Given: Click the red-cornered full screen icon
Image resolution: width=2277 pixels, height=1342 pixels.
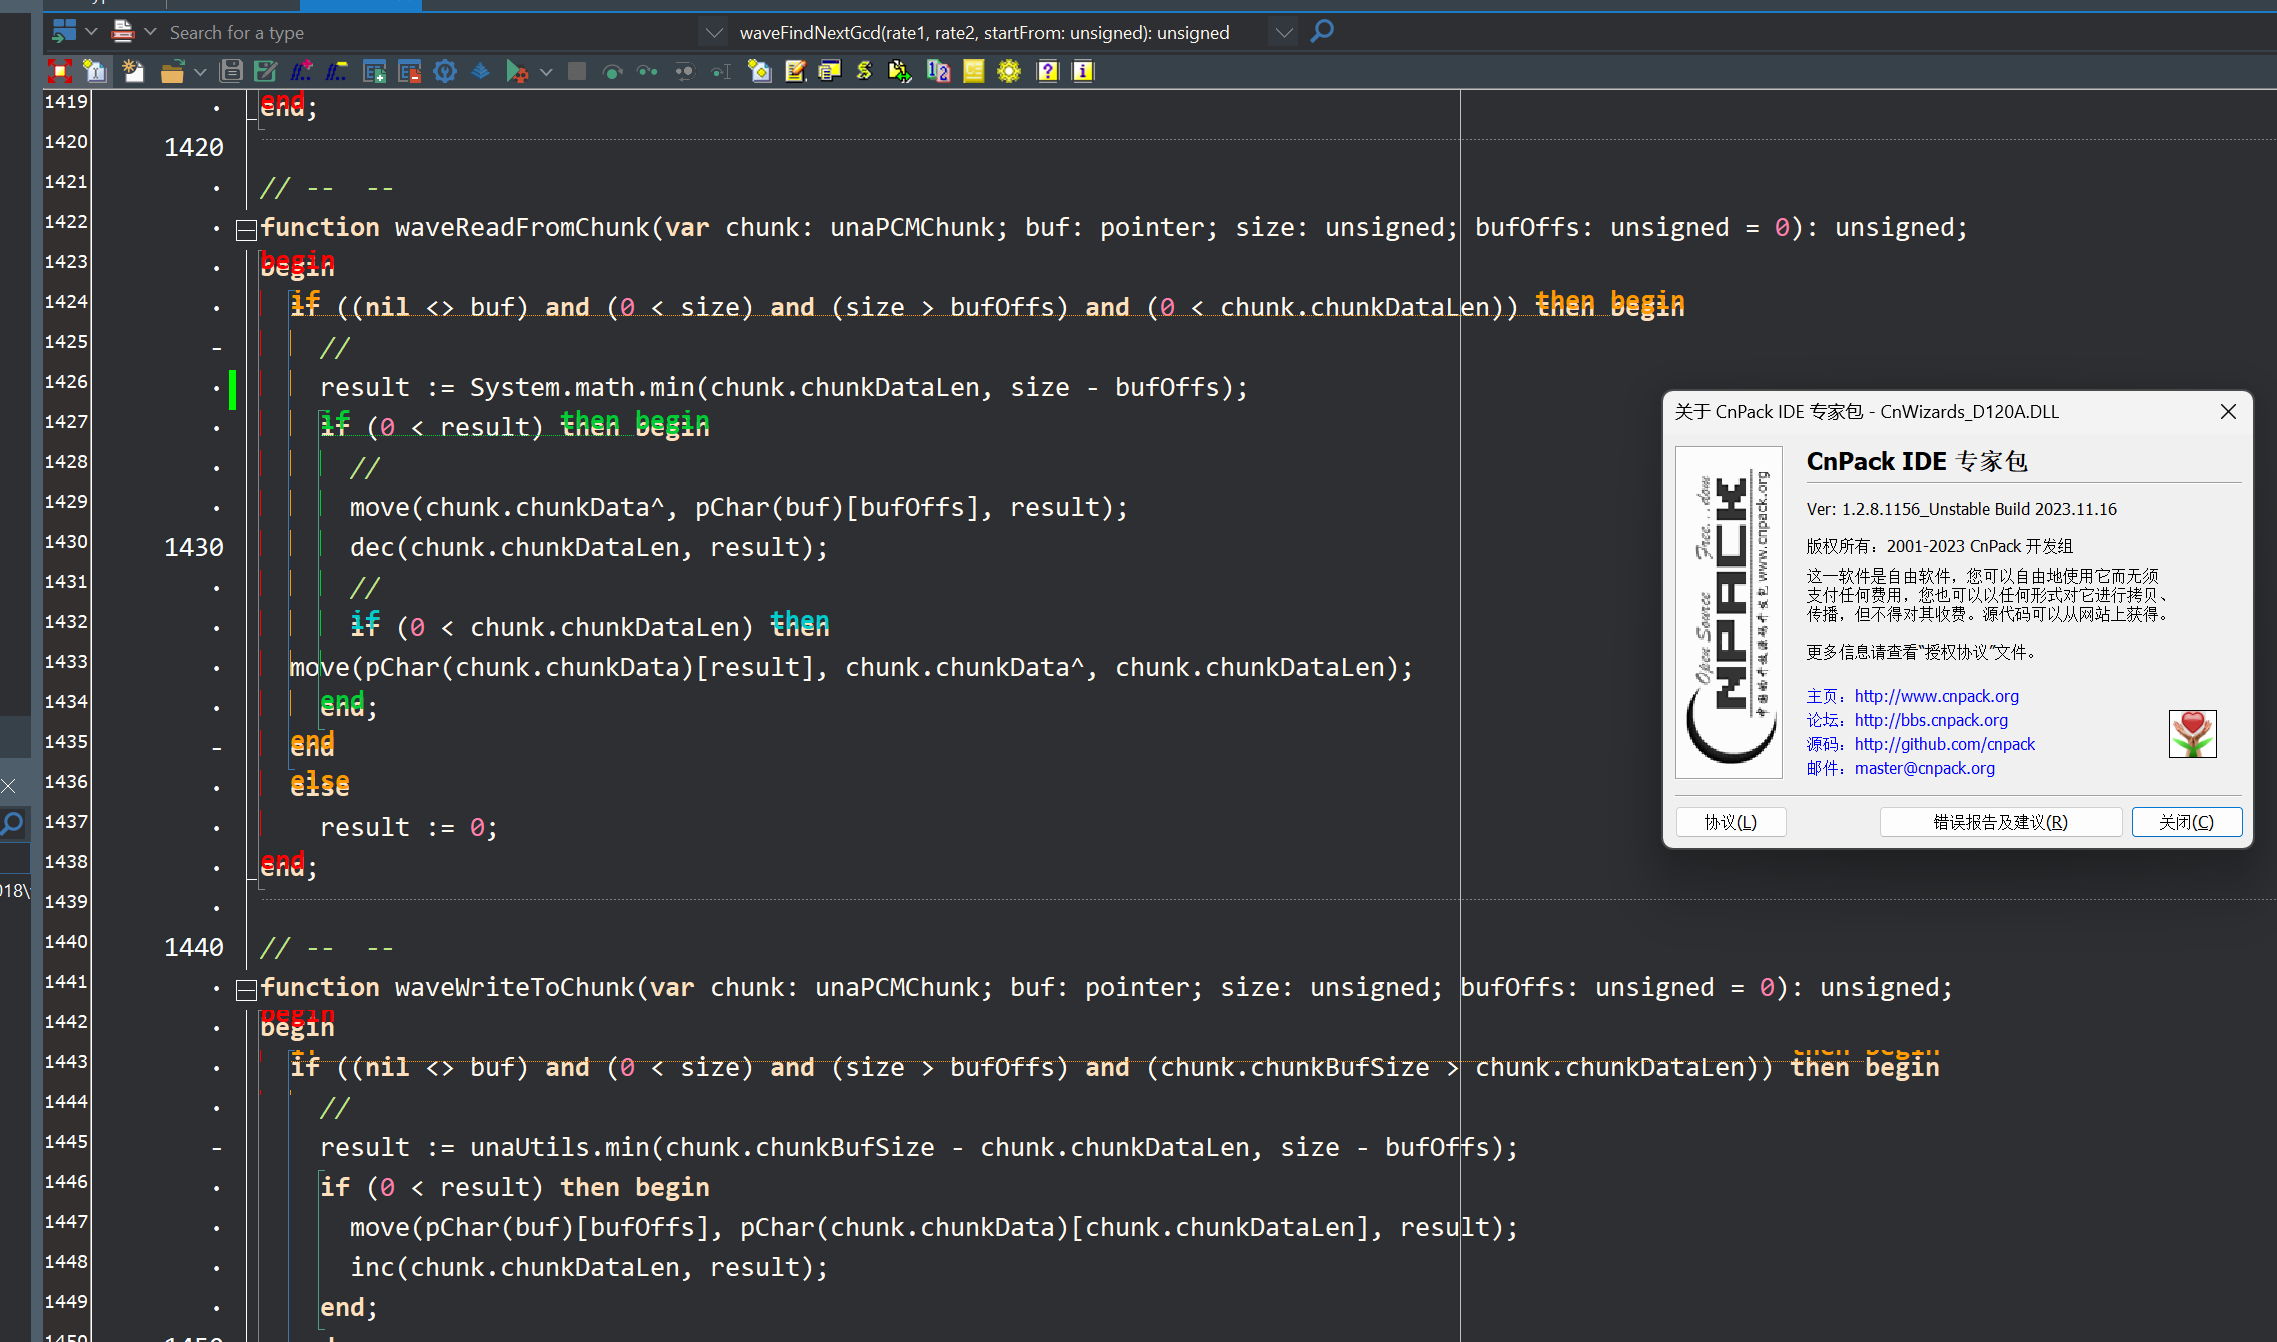Looking at the screenshot, I should (60, 71).
